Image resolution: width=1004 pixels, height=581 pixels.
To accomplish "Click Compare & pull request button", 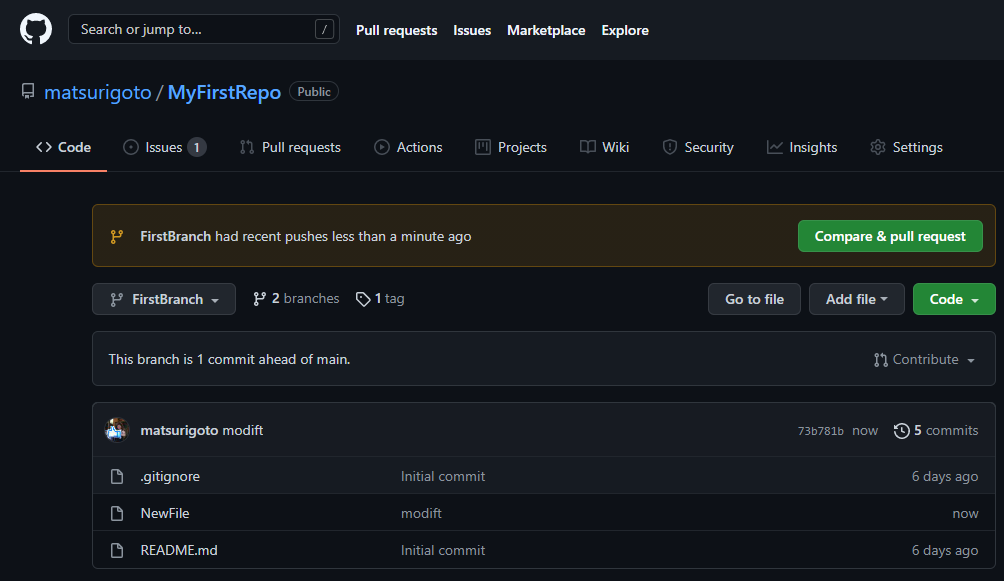I will click(x=890, y=236).
